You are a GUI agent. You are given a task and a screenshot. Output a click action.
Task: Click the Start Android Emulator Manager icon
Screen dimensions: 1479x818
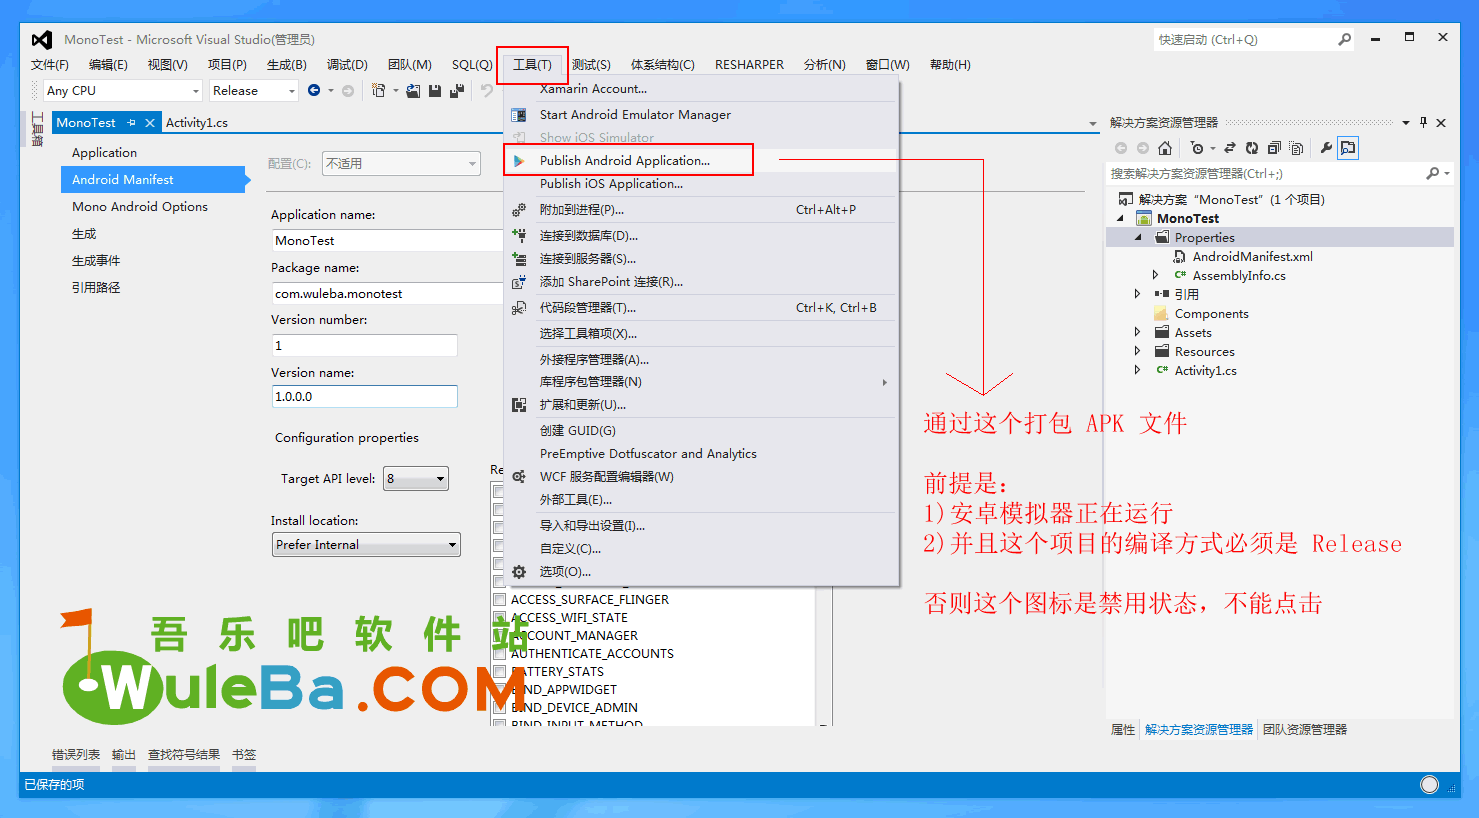click(x=519, y=115)
